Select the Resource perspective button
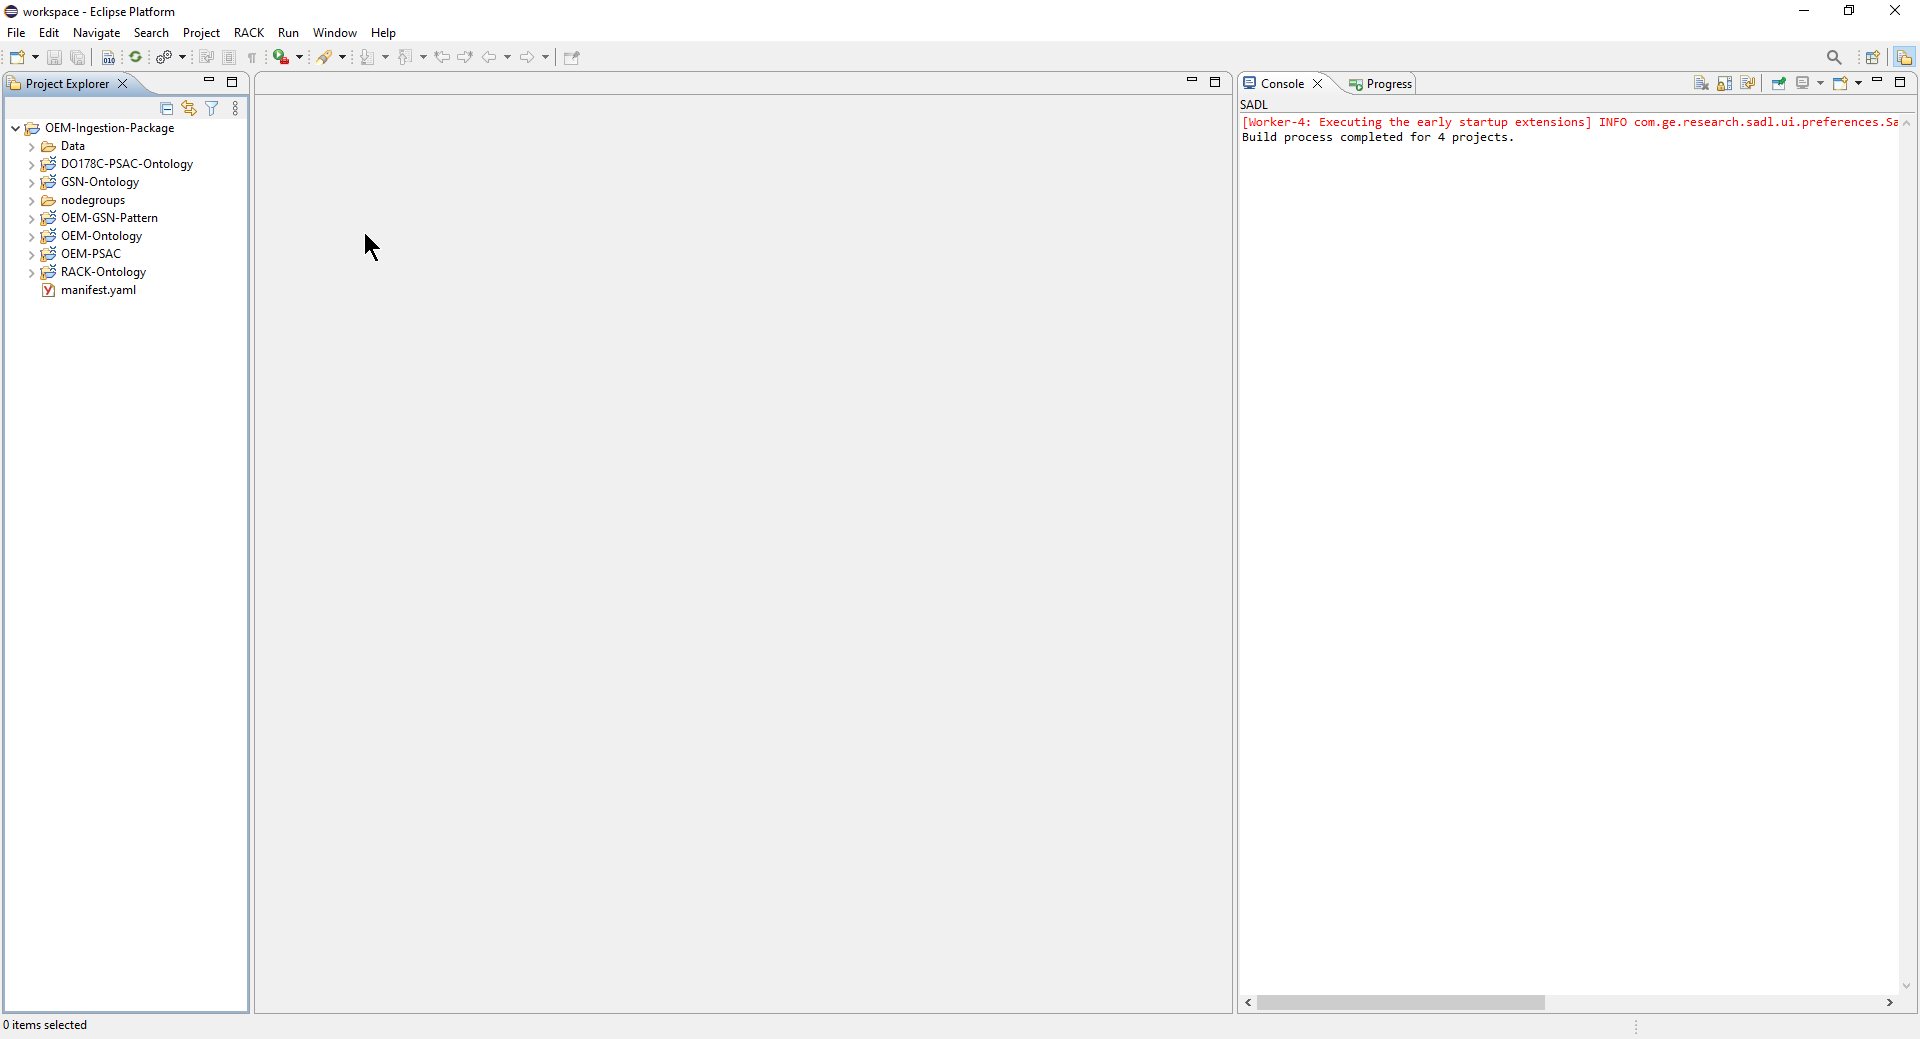Screen dimensions: 1920x1039 click(1904, 57)
